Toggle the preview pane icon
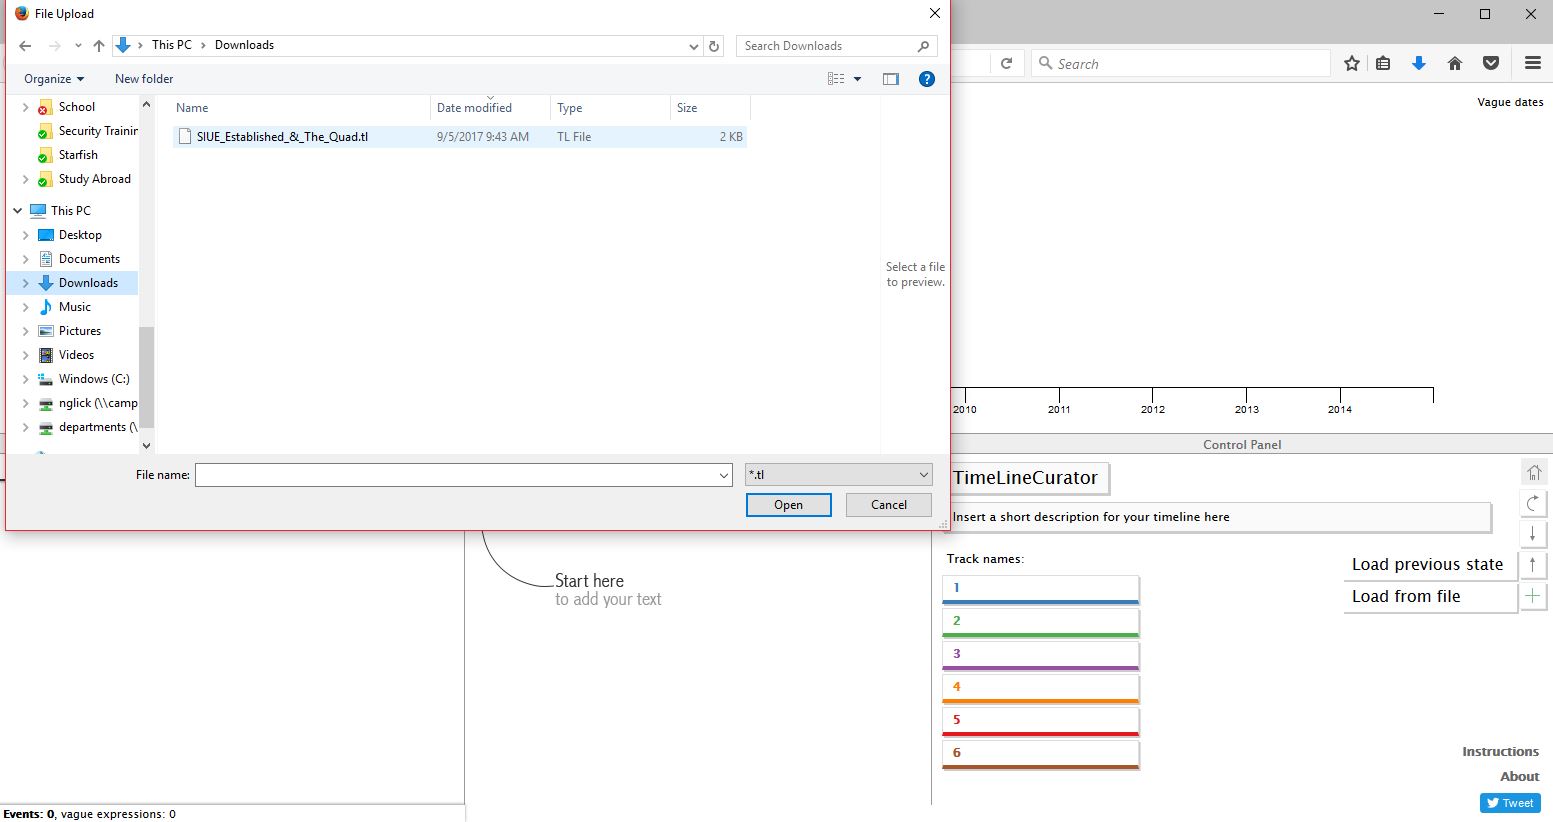This screenshot has width=1553, height=822. pyautogui.click(x=890, y=79)
